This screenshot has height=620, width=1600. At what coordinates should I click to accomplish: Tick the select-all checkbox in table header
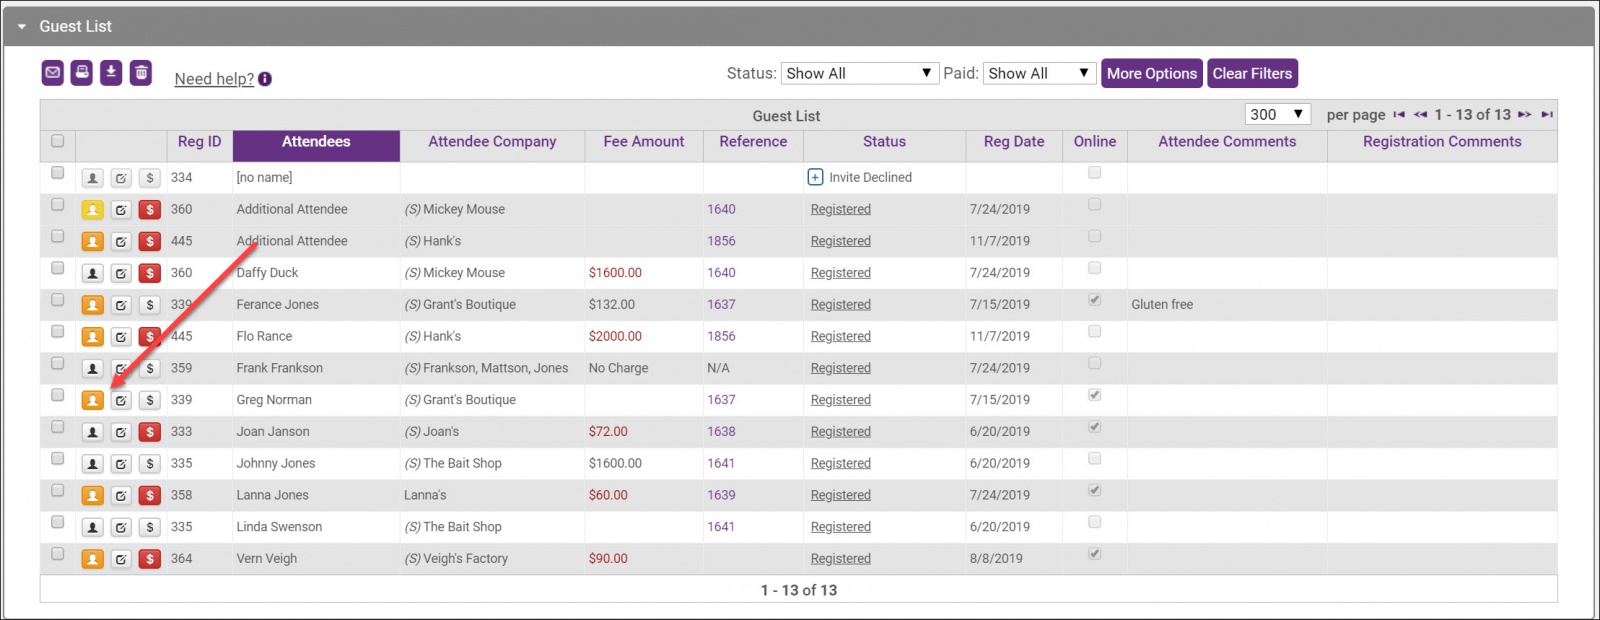(x=57, y=141)
